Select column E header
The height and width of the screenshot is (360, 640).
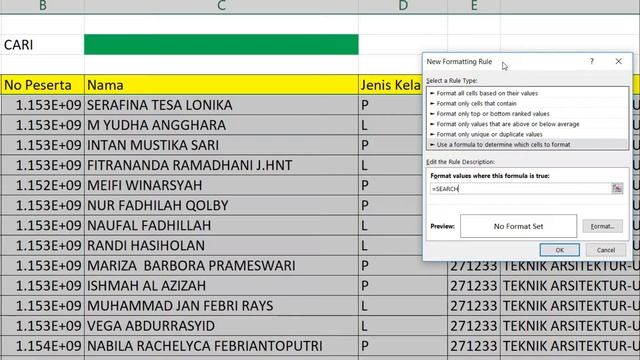pyautogui.click(x=474, y=6)
